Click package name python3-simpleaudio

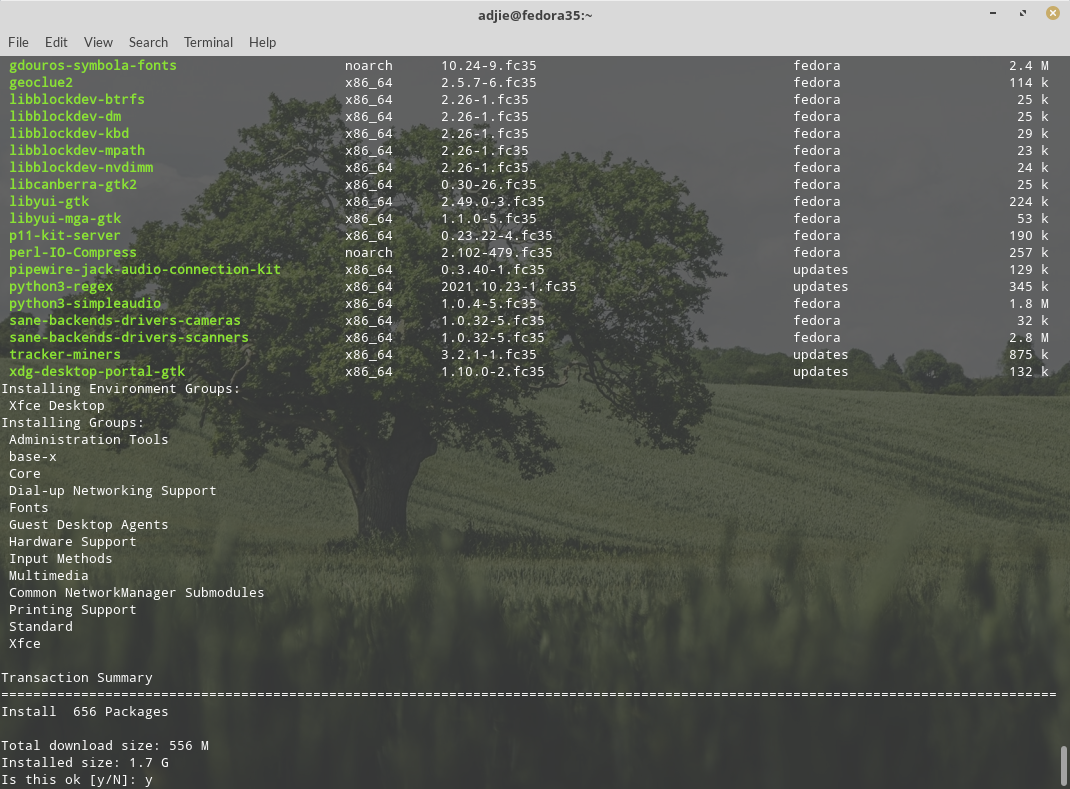click(85, 304)
